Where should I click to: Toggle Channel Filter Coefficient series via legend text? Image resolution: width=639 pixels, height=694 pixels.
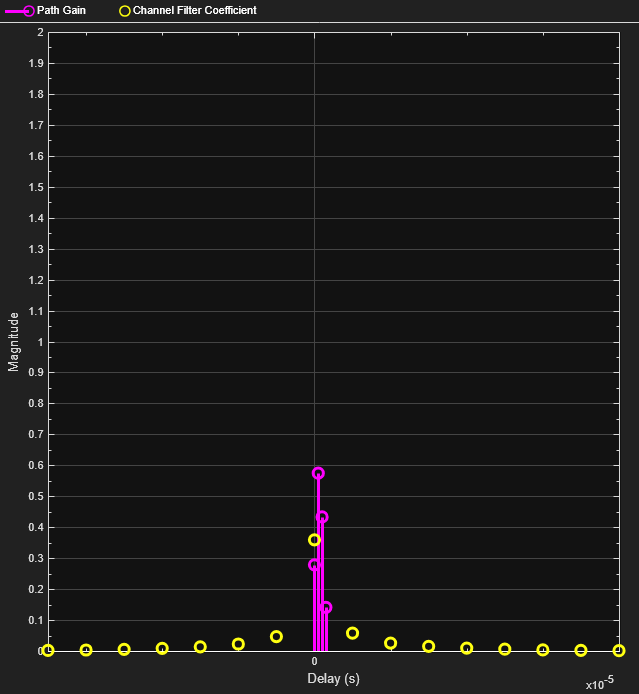point(194,10)
